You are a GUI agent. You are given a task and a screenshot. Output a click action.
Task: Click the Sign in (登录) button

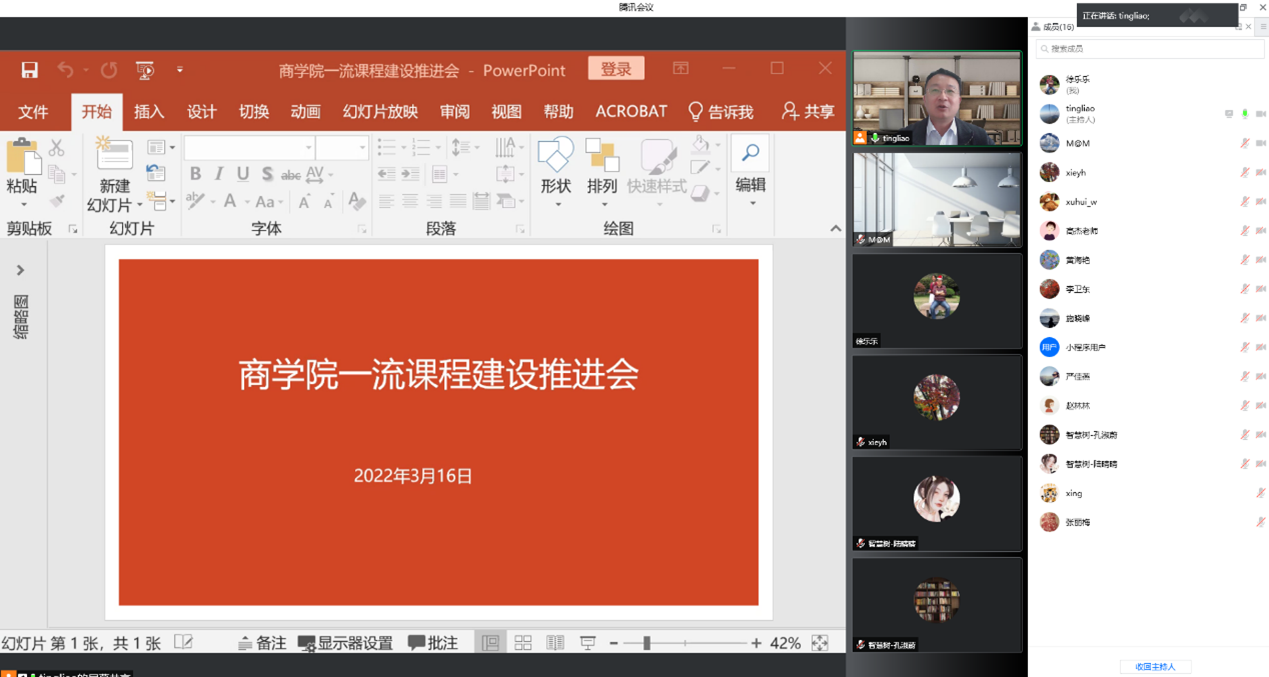616,69
